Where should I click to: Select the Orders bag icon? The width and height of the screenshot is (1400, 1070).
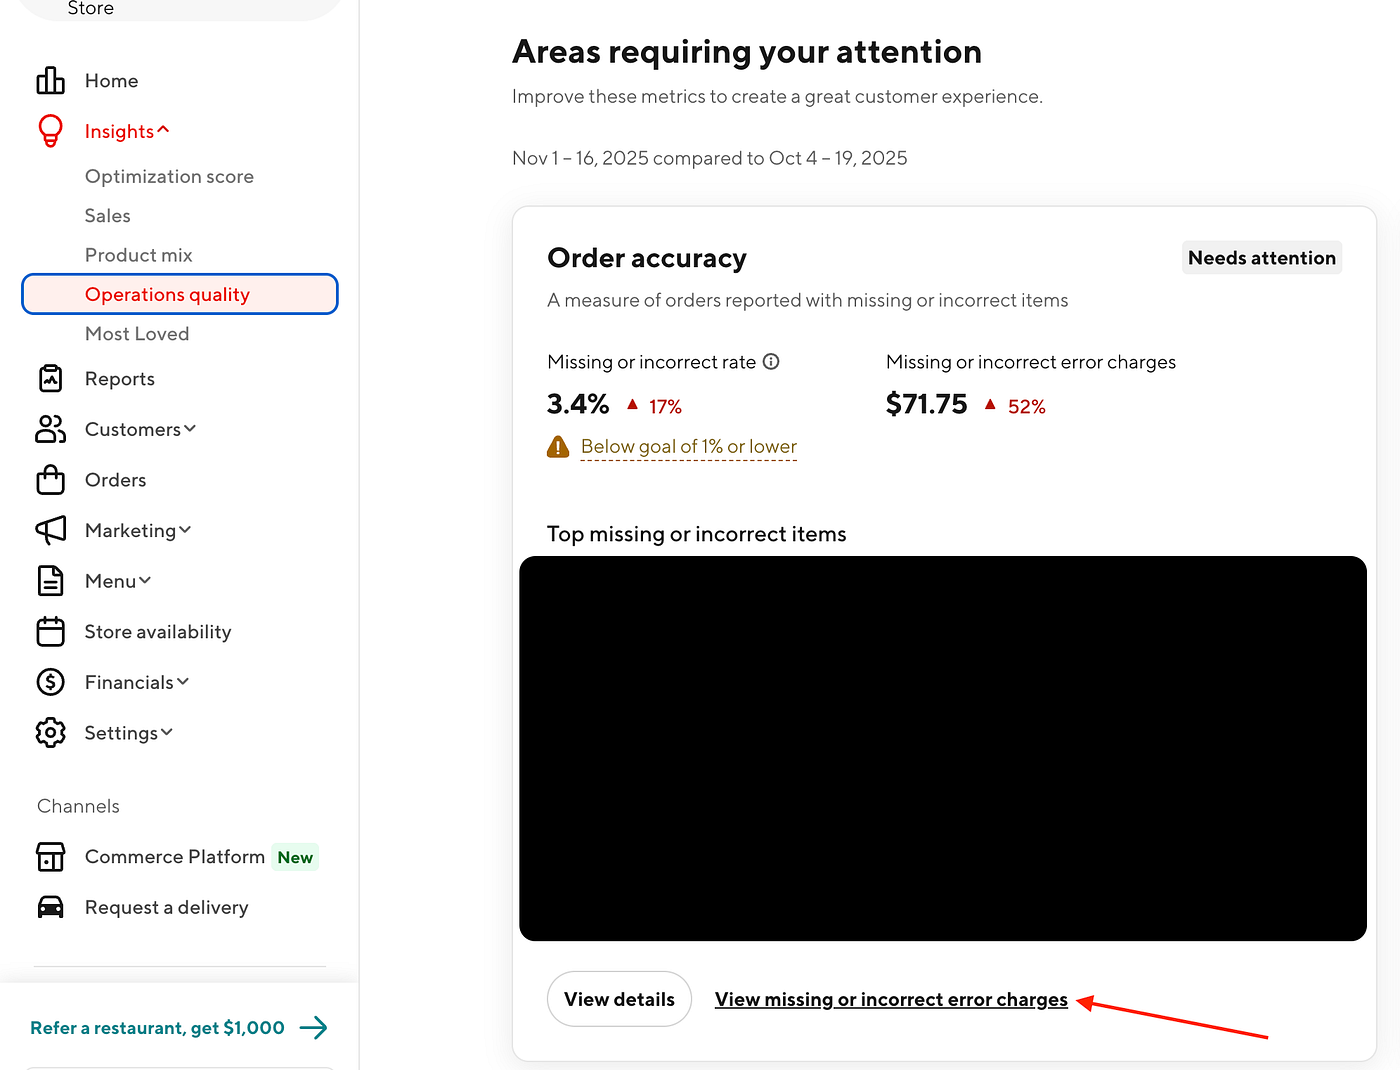coord(50,480)
